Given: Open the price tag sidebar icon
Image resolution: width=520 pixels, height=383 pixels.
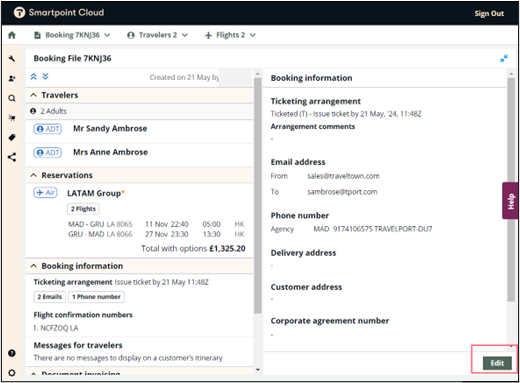Looking at the screenshot, I should [x=12, y=137].
